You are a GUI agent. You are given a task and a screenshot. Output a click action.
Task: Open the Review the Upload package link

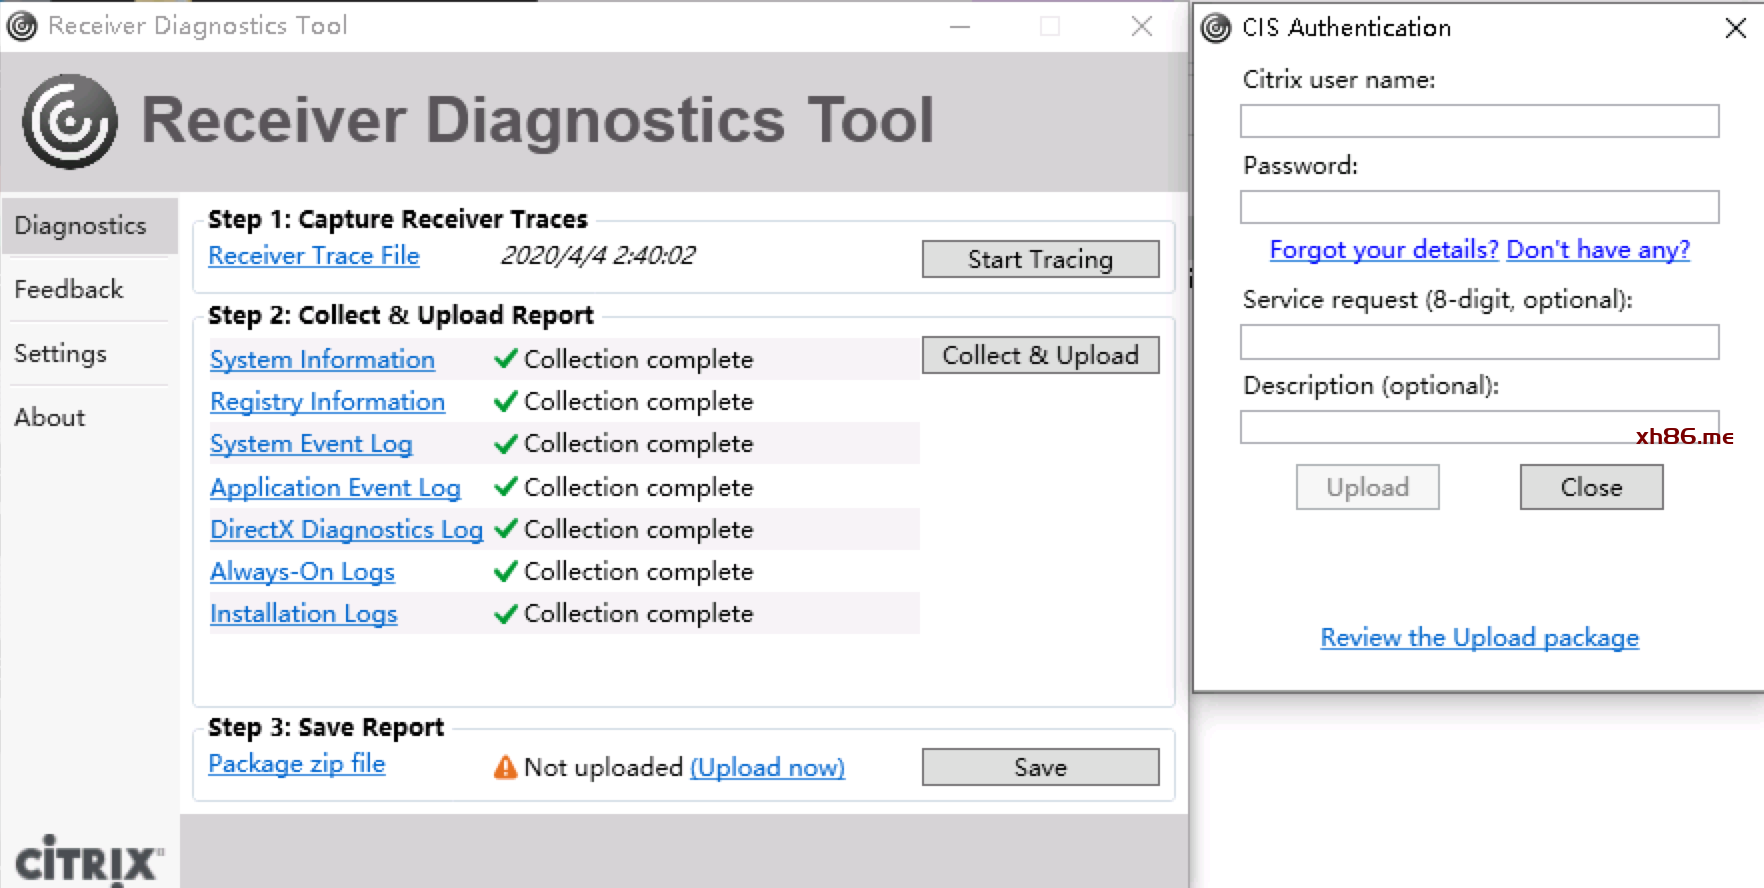click(x=1479, y=638)
